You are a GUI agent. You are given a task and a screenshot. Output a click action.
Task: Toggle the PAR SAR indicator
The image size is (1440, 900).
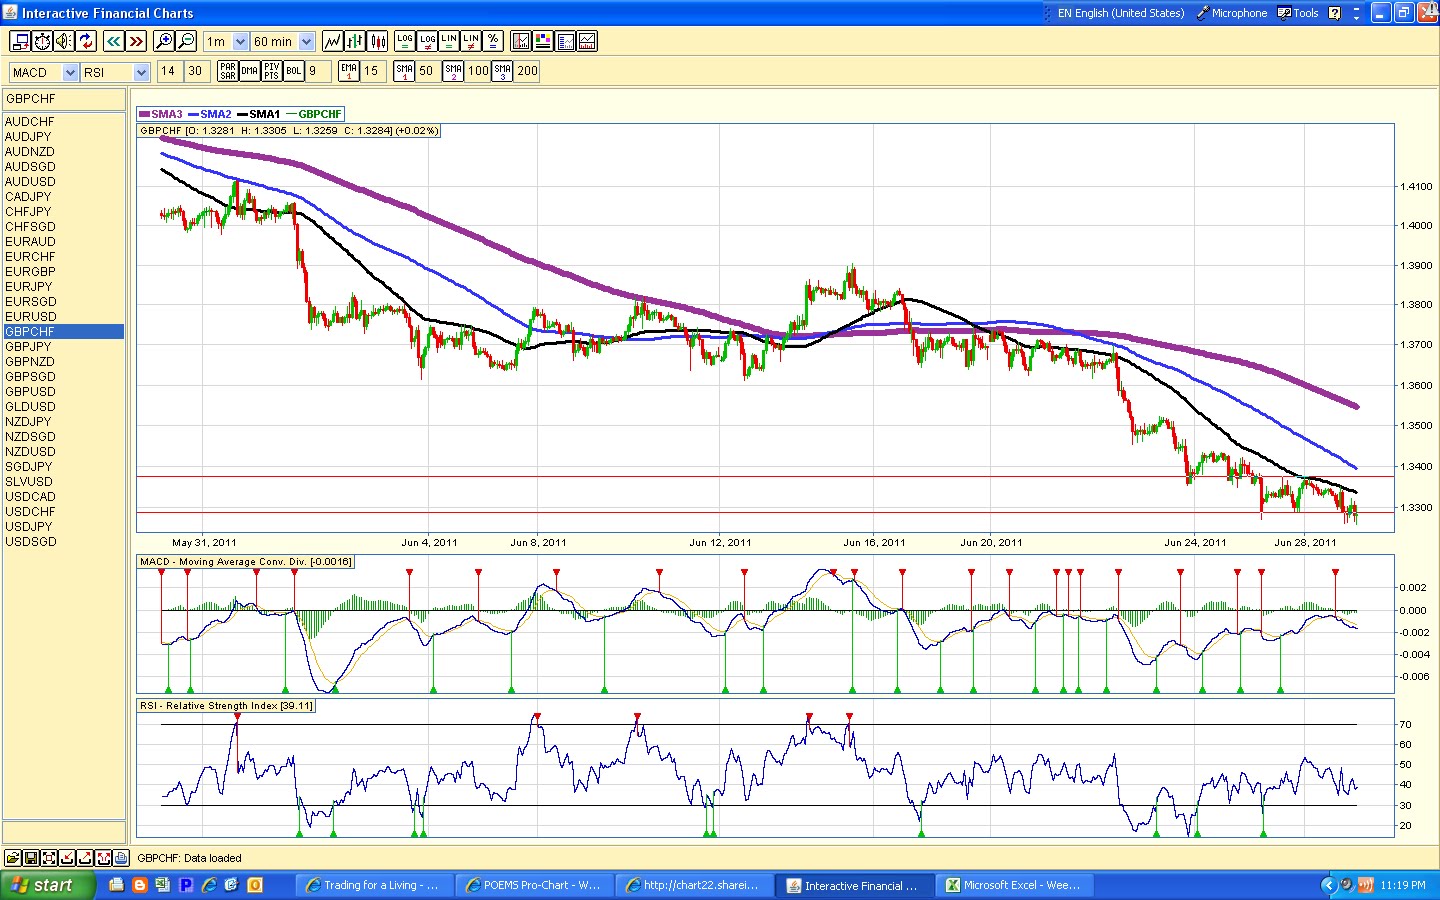pos(228,71)
